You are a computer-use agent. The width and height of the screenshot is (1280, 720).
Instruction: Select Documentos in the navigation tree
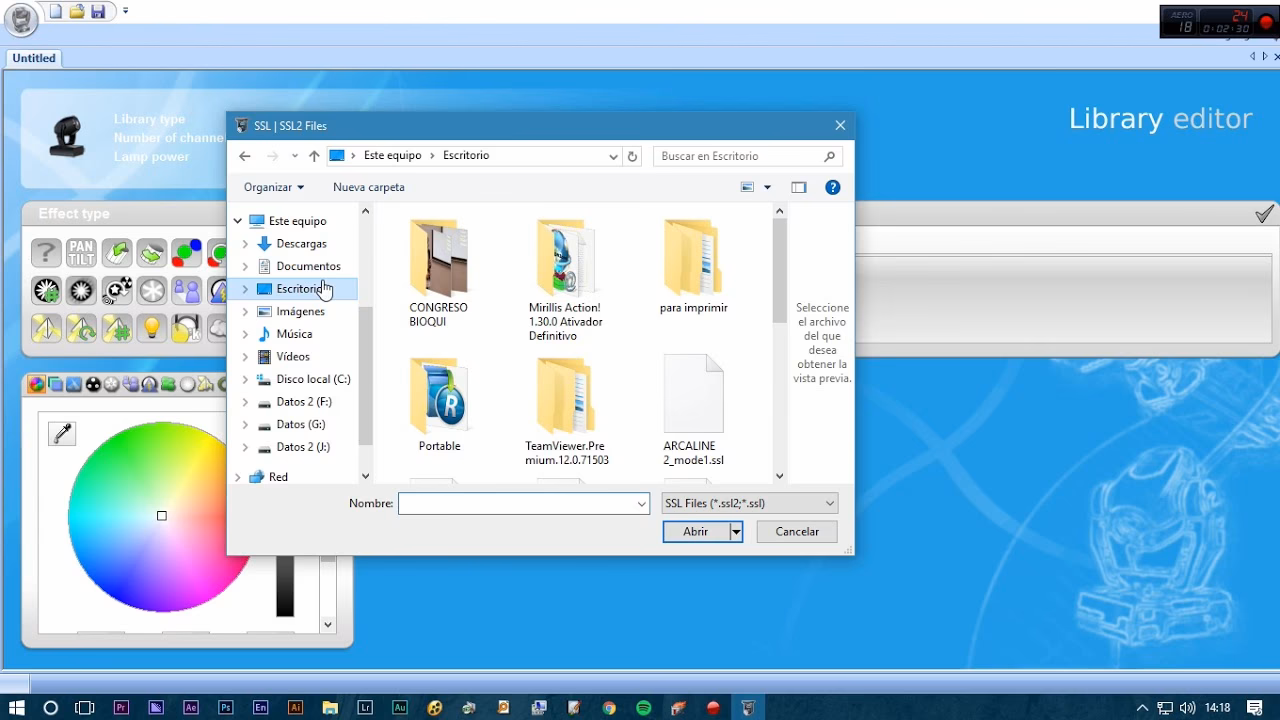click(308, 266)
